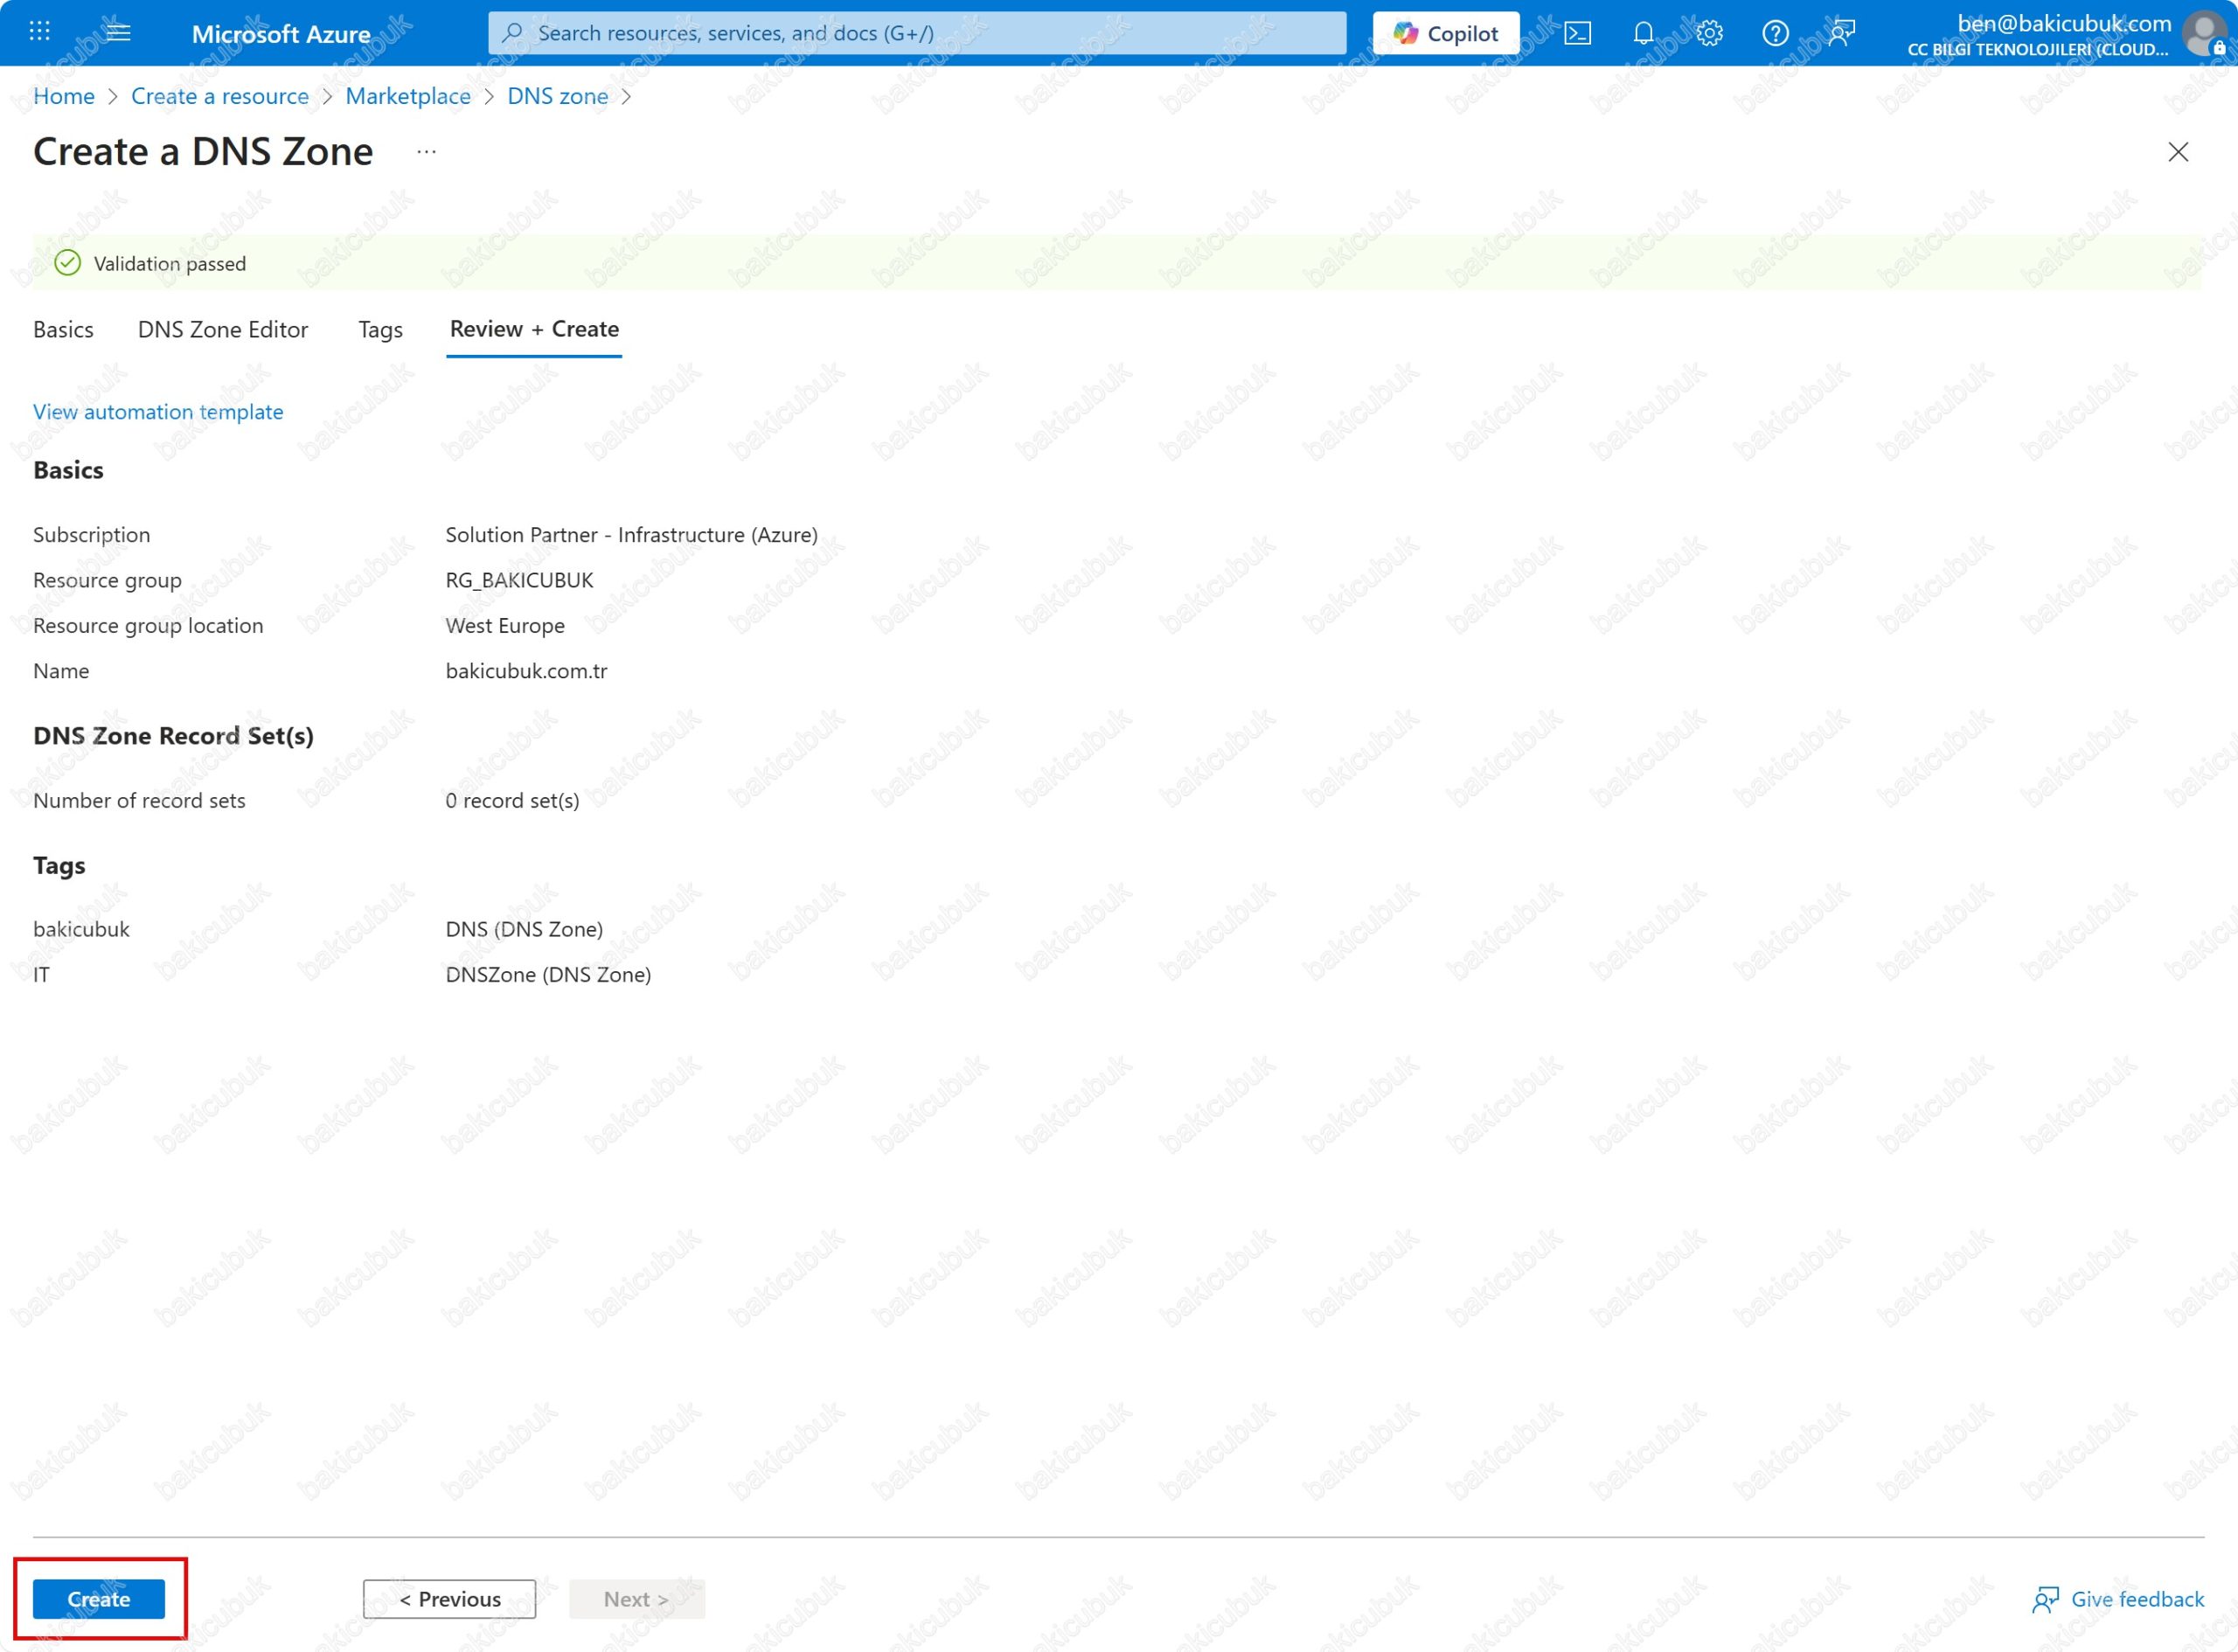Click the blue Create button
This screenshot has width=2238, height=1652.
pos(99,1598)
